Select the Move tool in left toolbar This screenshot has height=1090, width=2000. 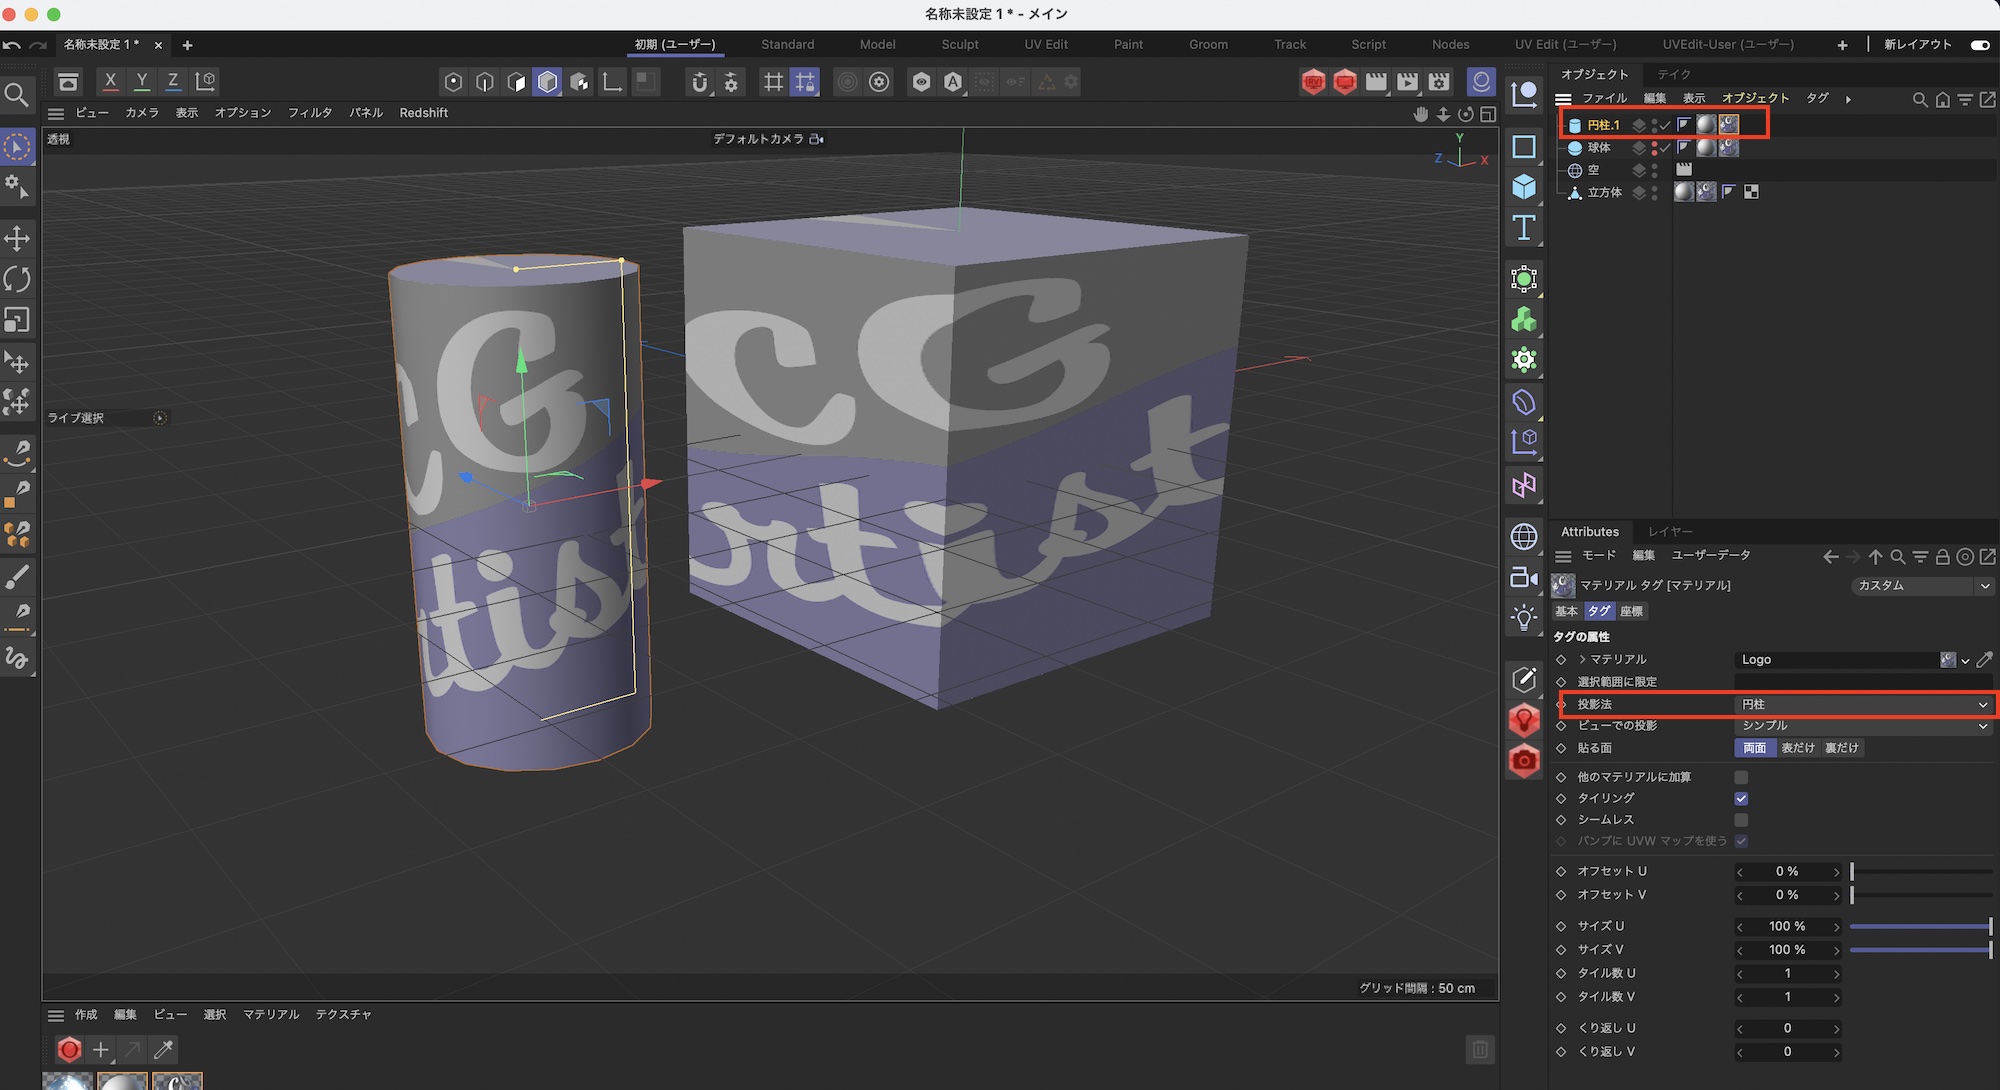[17, 238]
